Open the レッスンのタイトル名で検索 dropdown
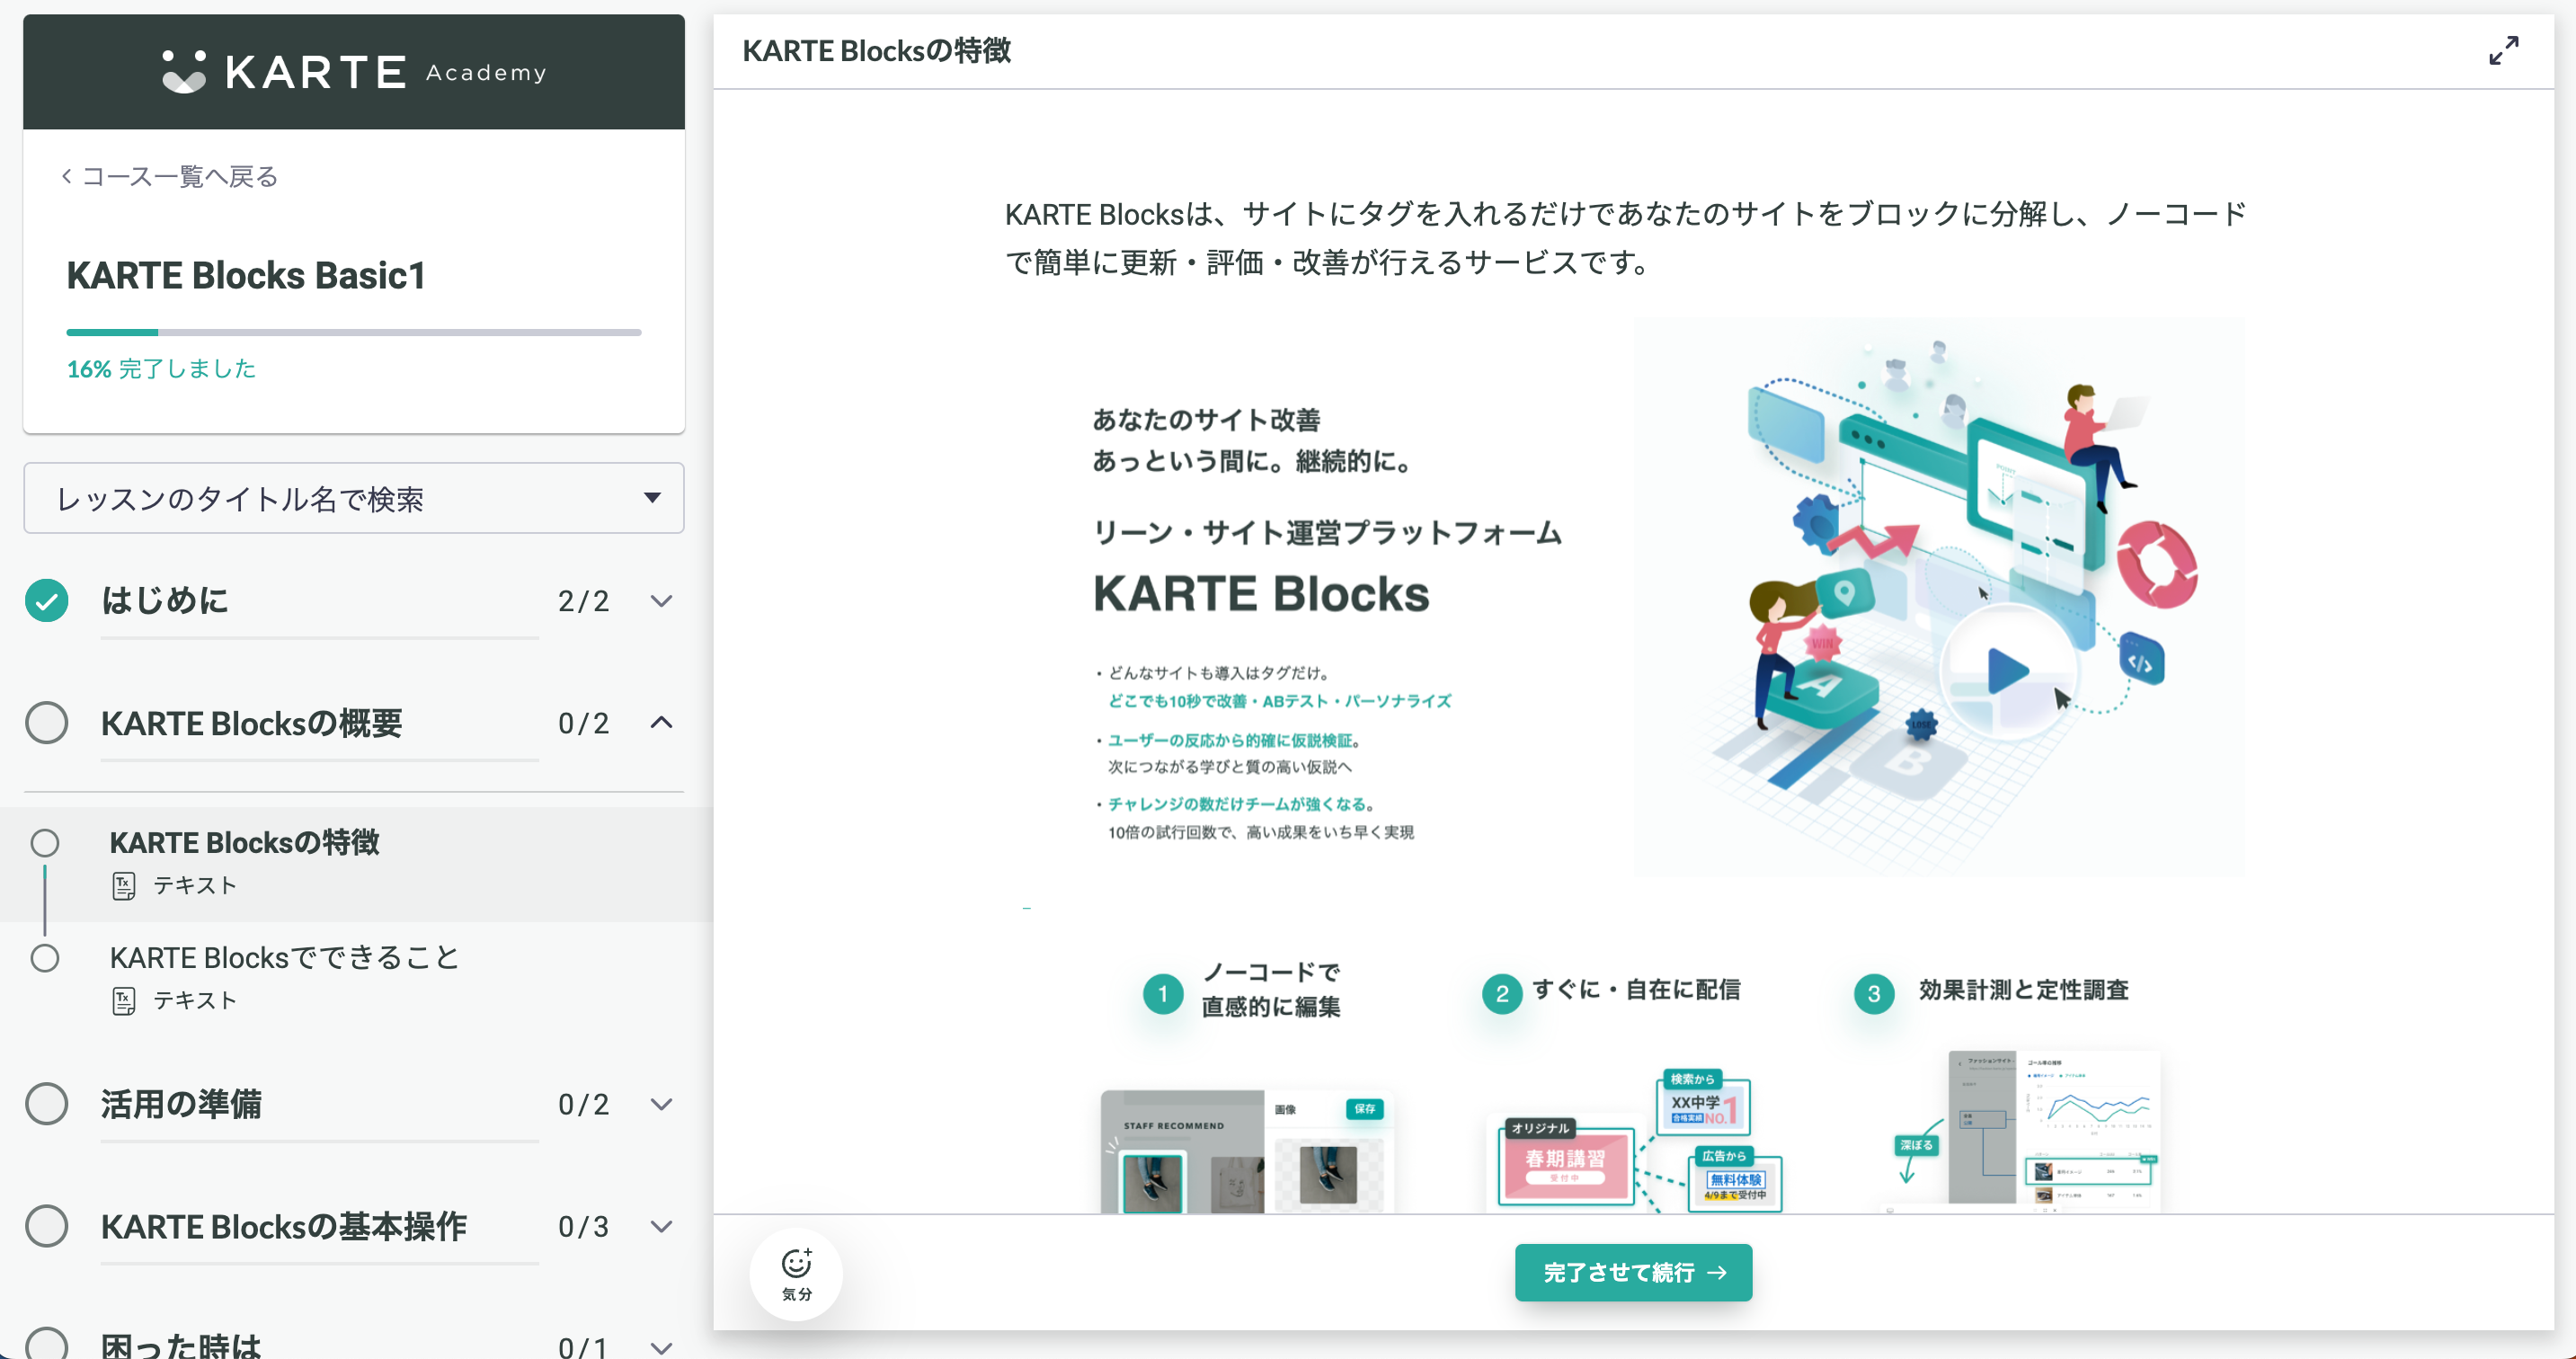Viewport: 2576px width, 1359px height. [354, 498]
